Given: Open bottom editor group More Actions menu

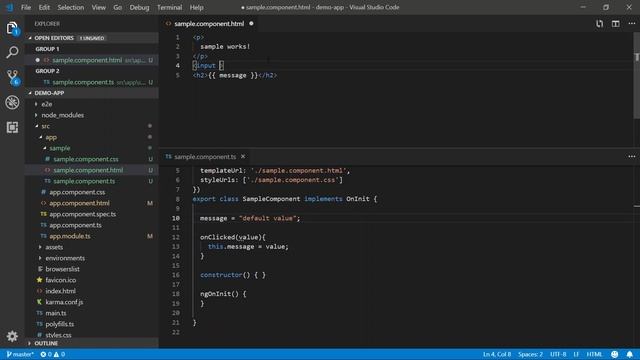Looking at the screenshot, I should (x=631, y=156).
